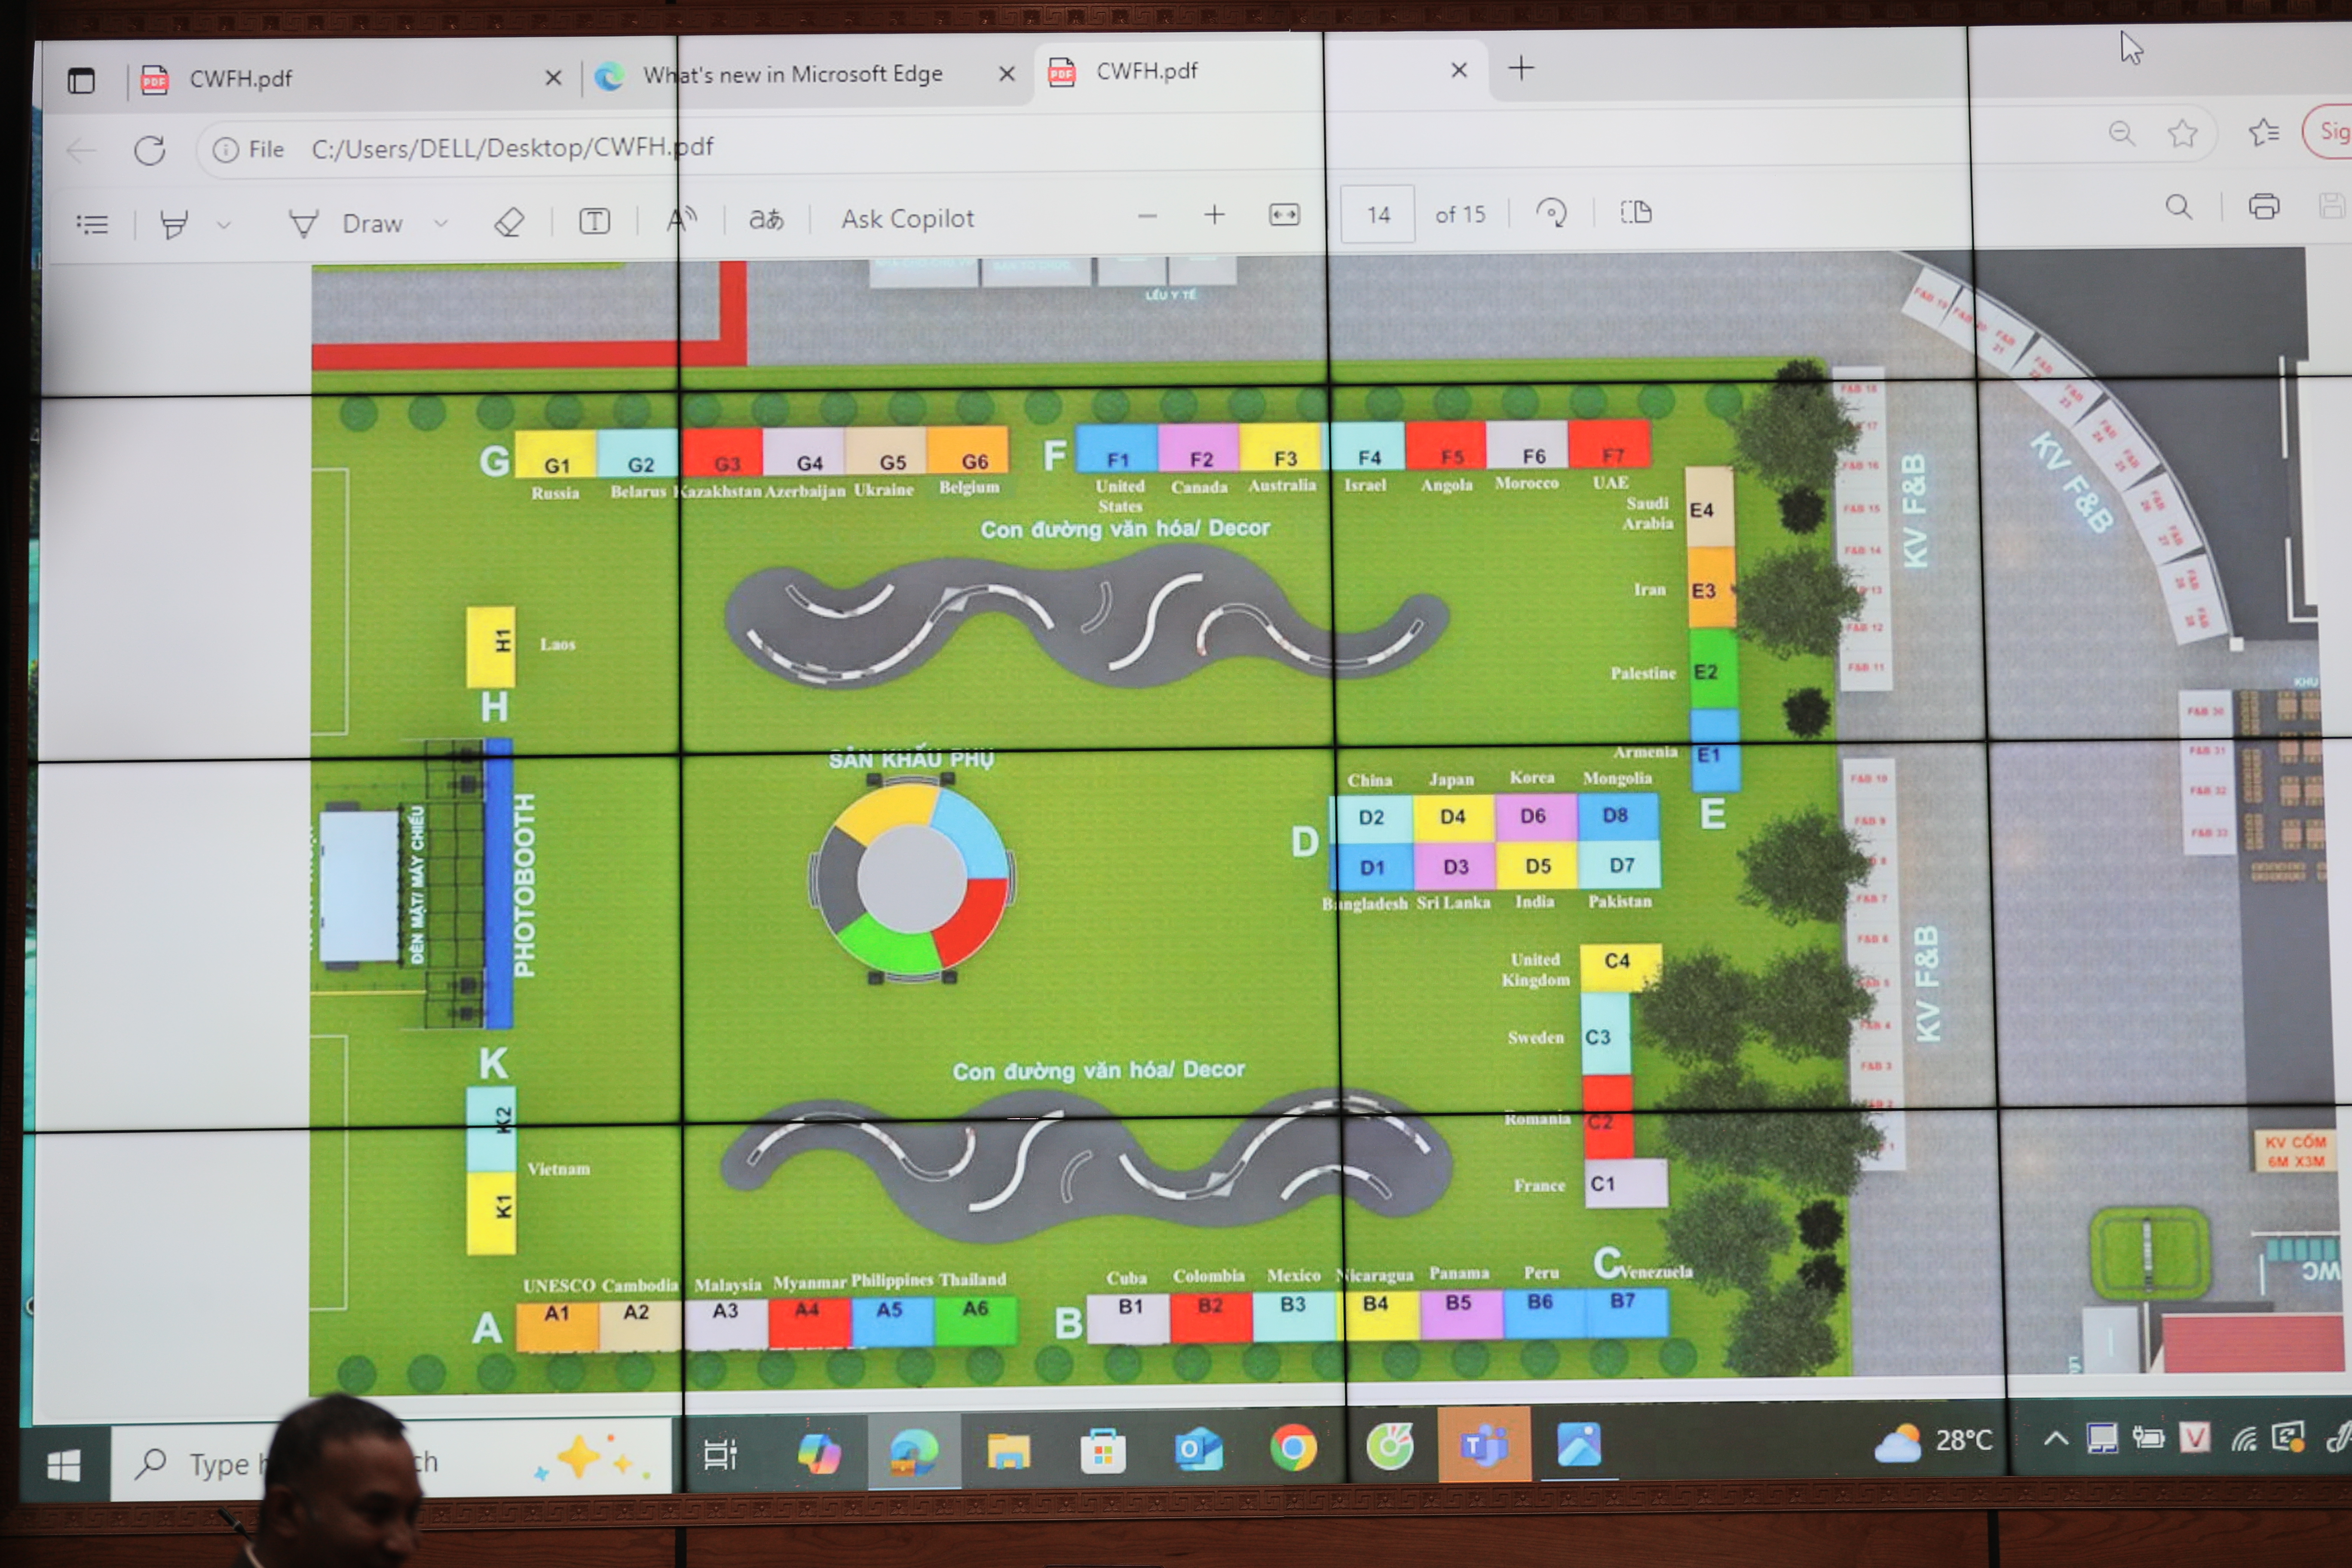The height and width of the screenshot is (1568, 2352).
Task: Expand the Draw options dropdown arrow
Action: coord(441,223)
